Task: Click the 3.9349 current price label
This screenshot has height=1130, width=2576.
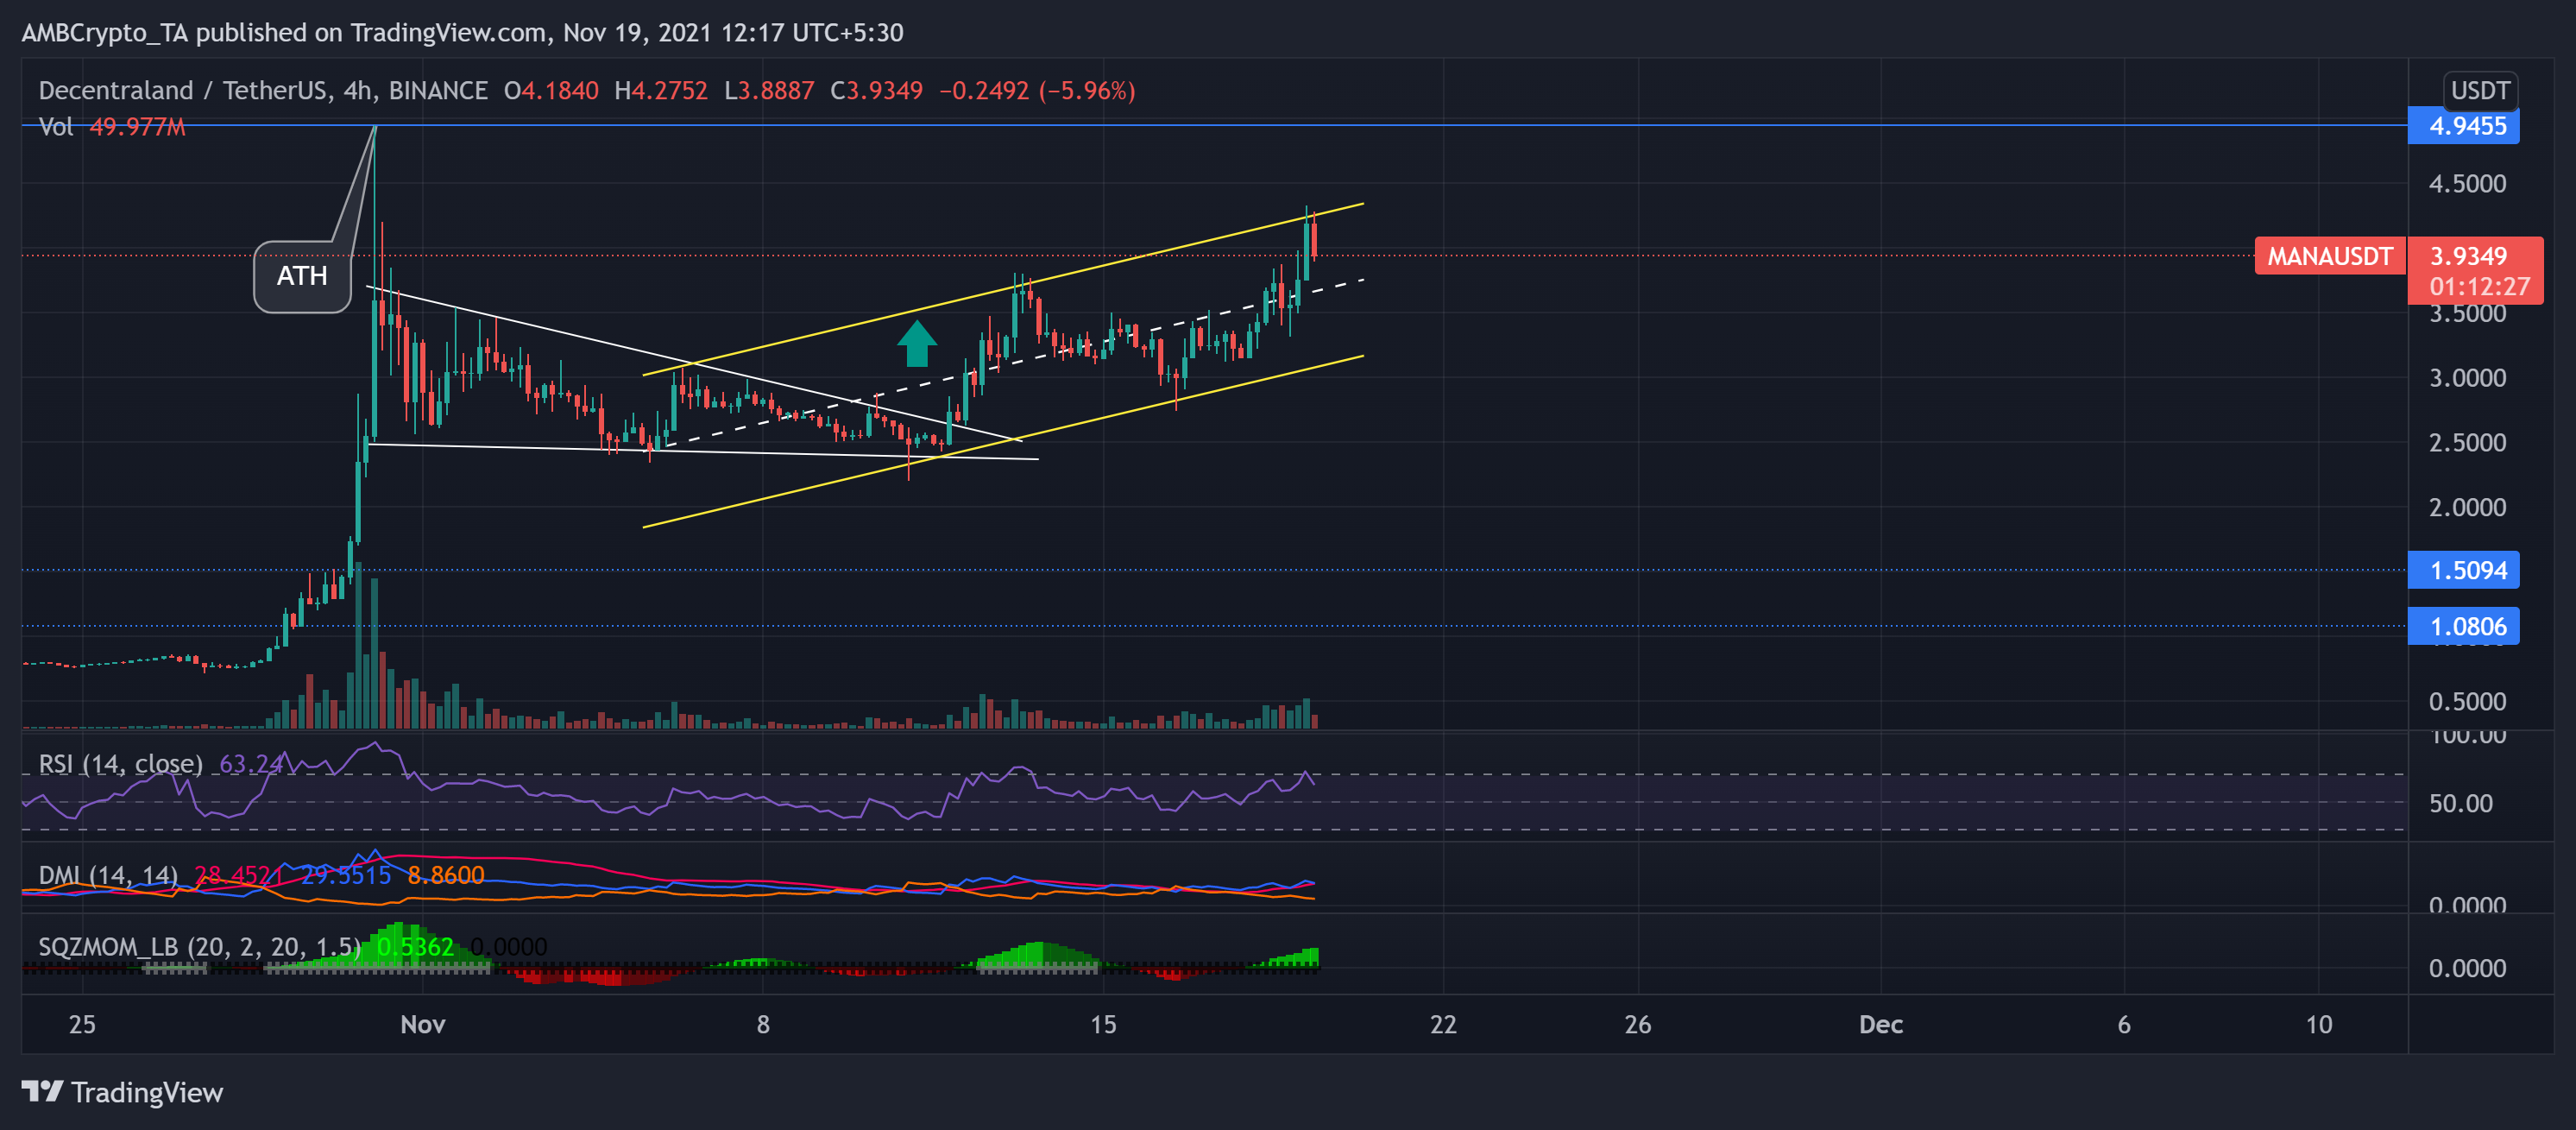Action: click(x=2468, y=256)
